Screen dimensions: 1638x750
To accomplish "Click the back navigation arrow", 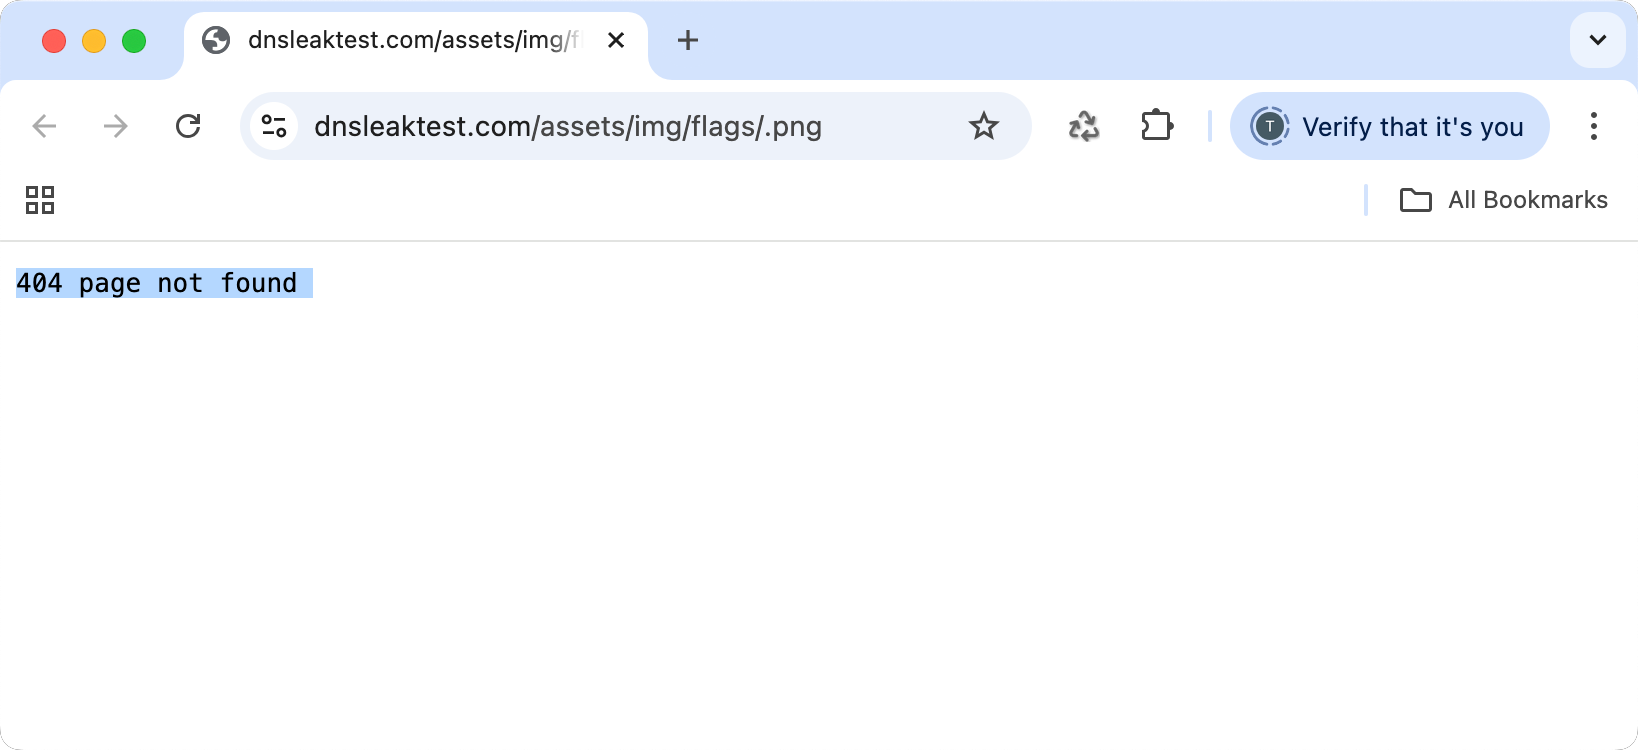I will click(x=44, y=126).
